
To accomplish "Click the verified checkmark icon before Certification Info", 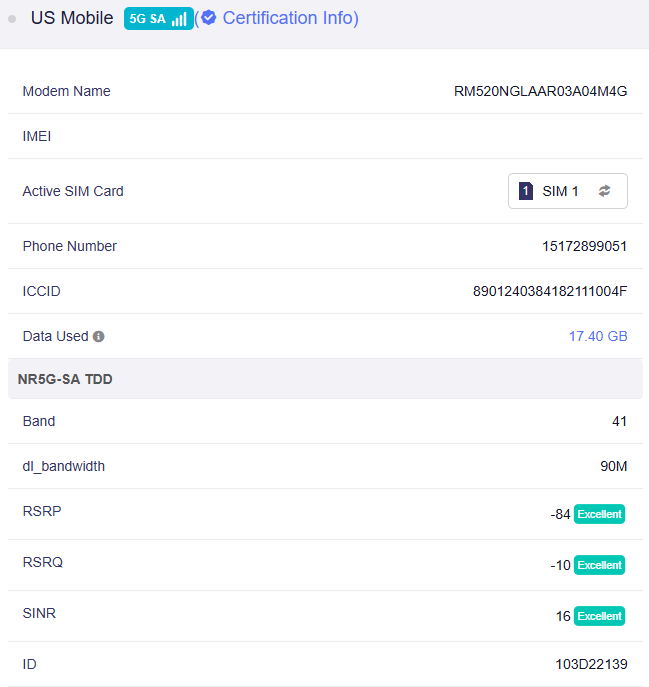I will coord(209,18).
